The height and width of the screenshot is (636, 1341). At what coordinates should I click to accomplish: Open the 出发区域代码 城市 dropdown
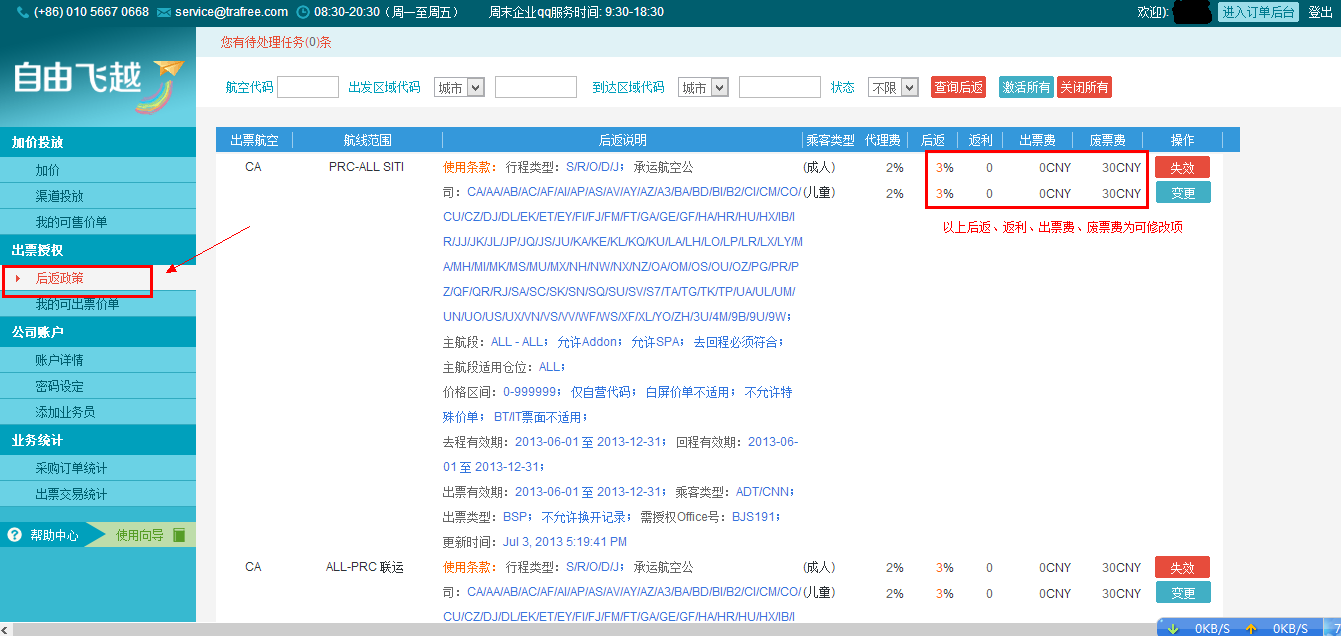tap(459, 88)
